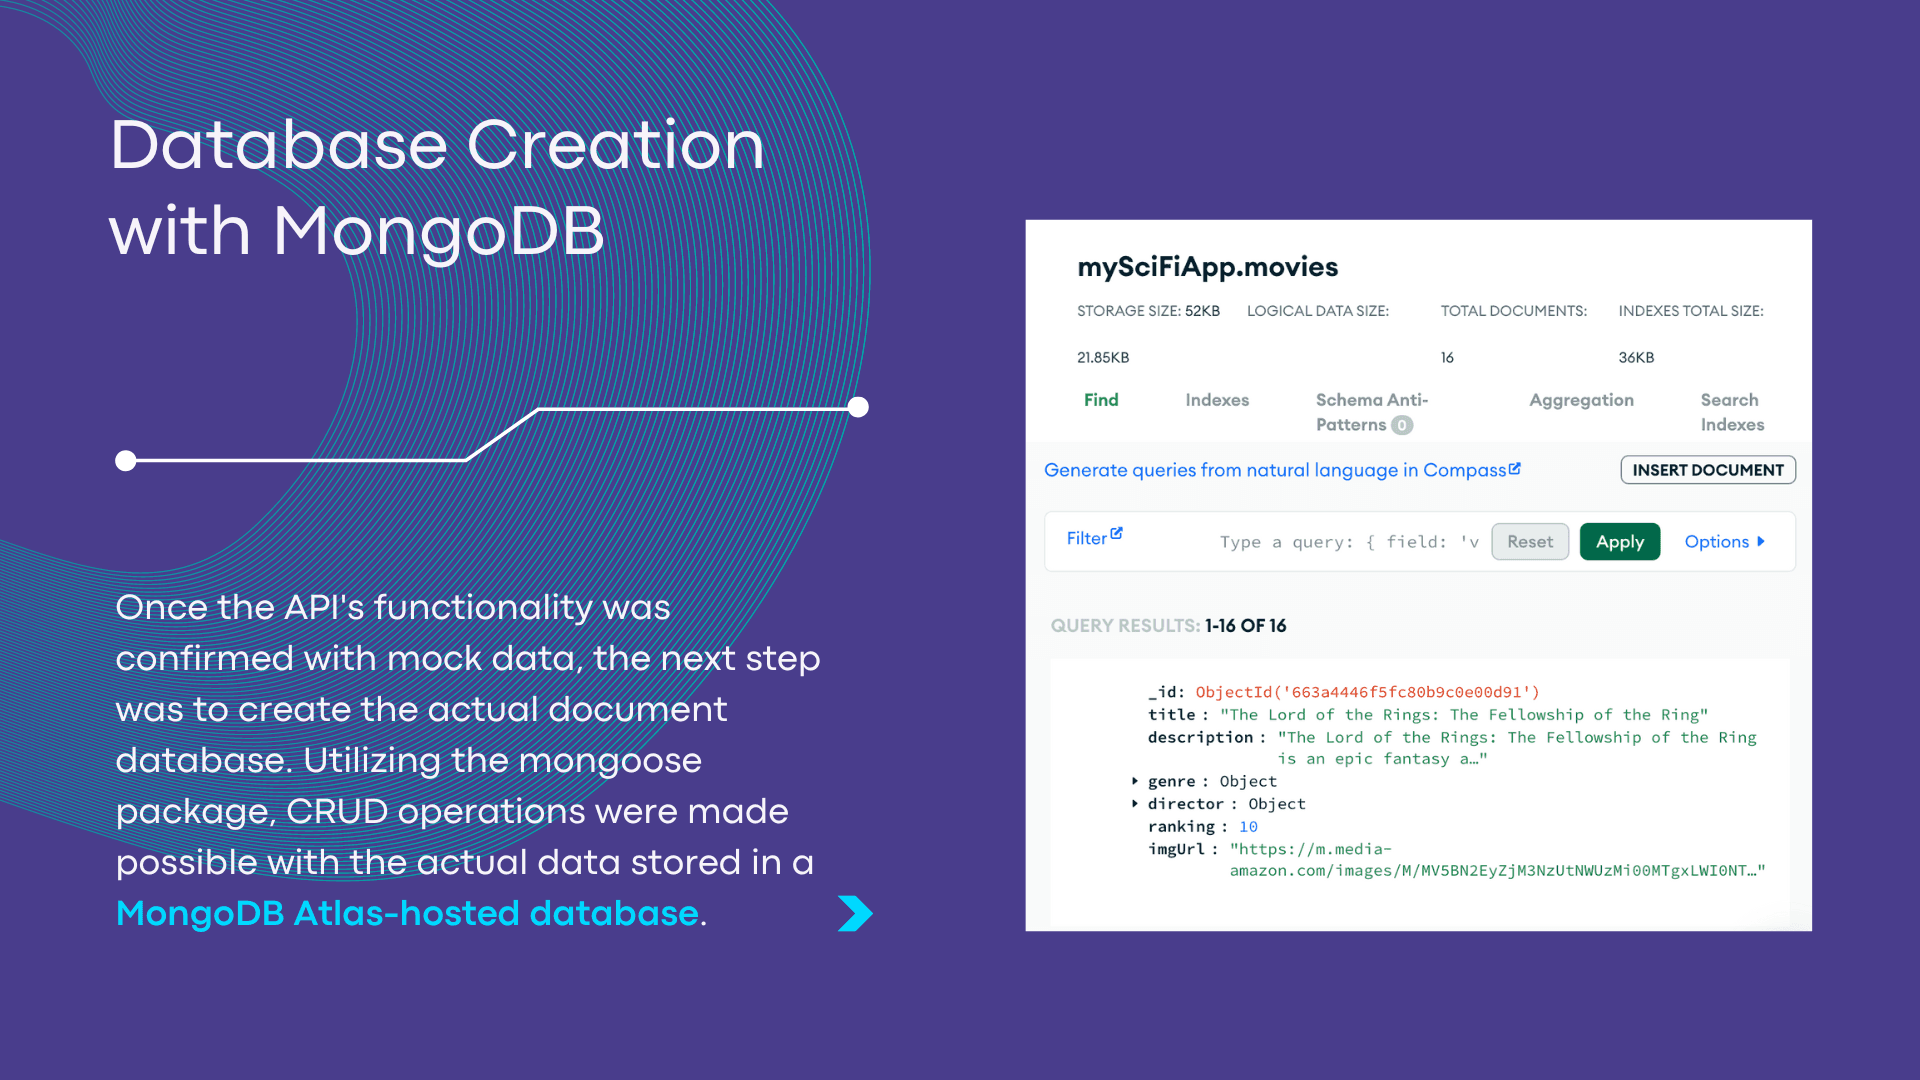This screenshot has height=1080, width=1920.
Task: Click the INSERT DOCUMENT button
Action: (x=1708, y=470)
